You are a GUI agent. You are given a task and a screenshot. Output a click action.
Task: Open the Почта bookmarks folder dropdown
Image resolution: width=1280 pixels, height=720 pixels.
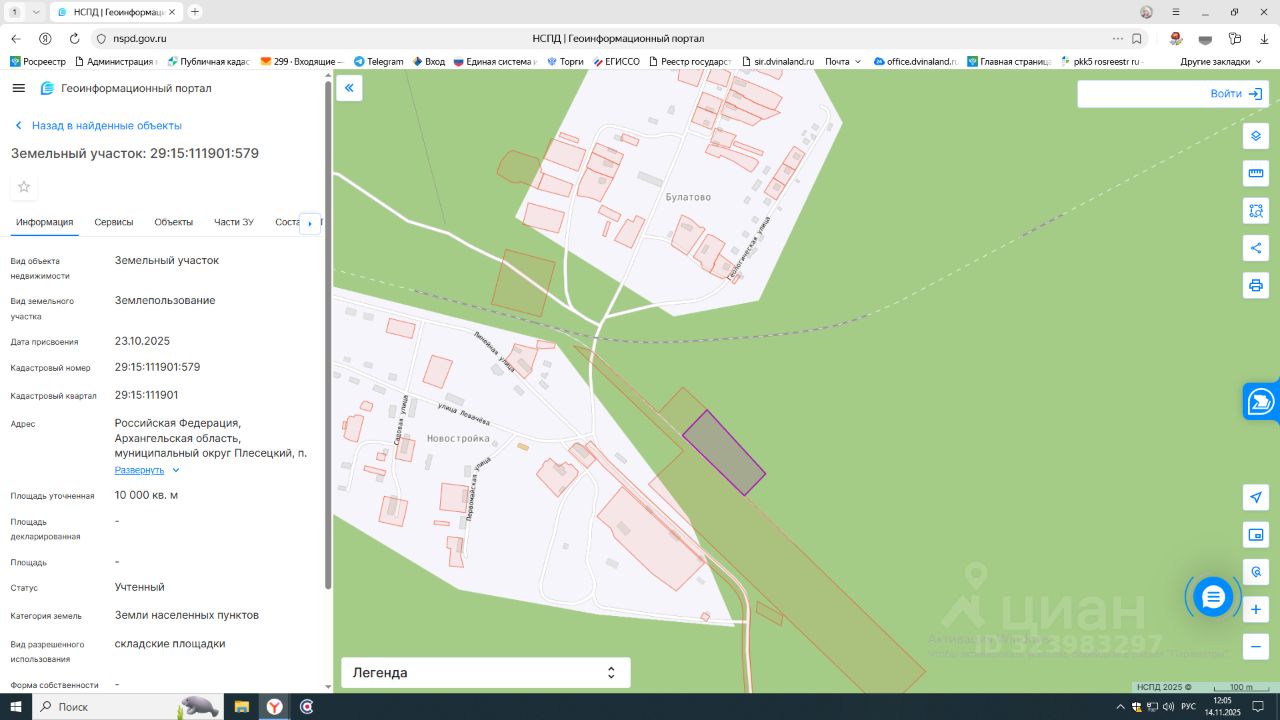843,62
